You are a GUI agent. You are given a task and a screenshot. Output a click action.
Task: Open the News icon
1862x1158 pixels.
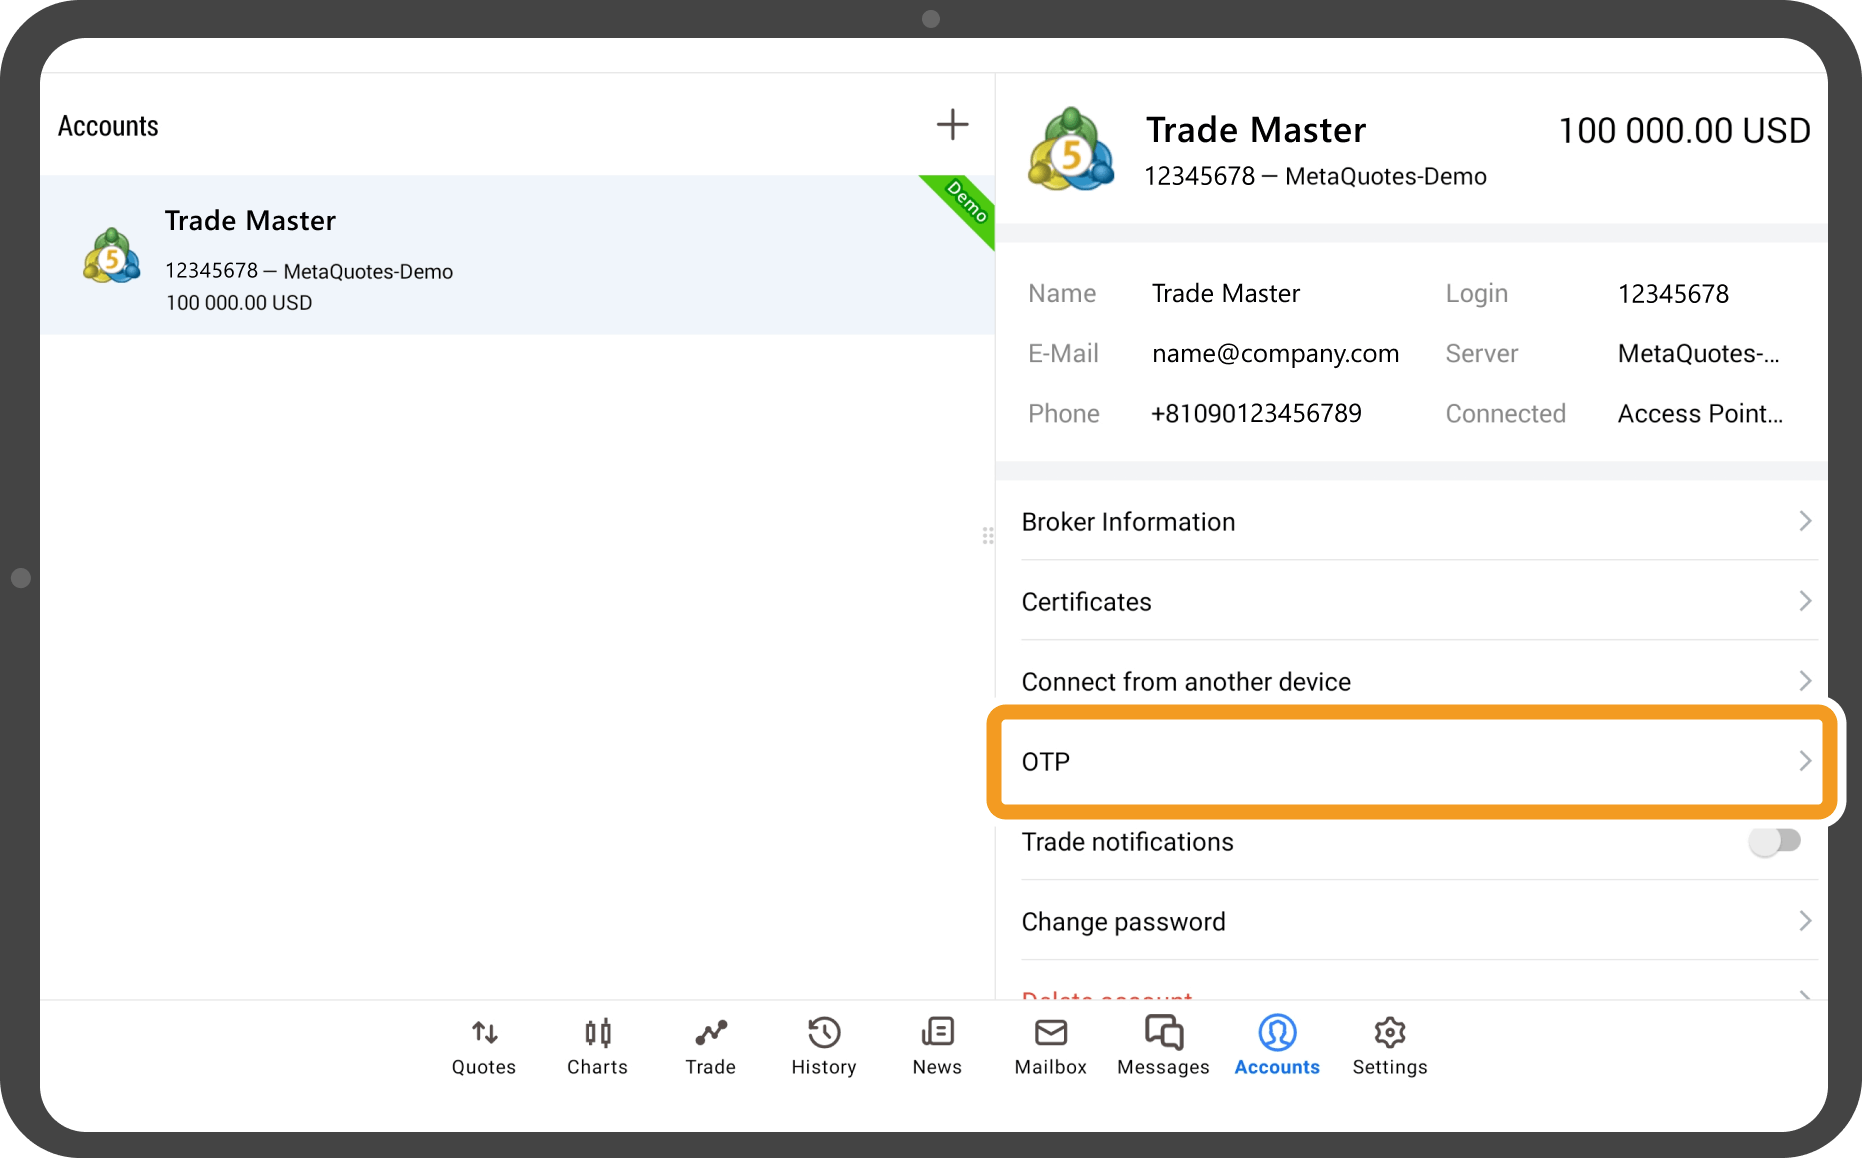(937, 1033)
